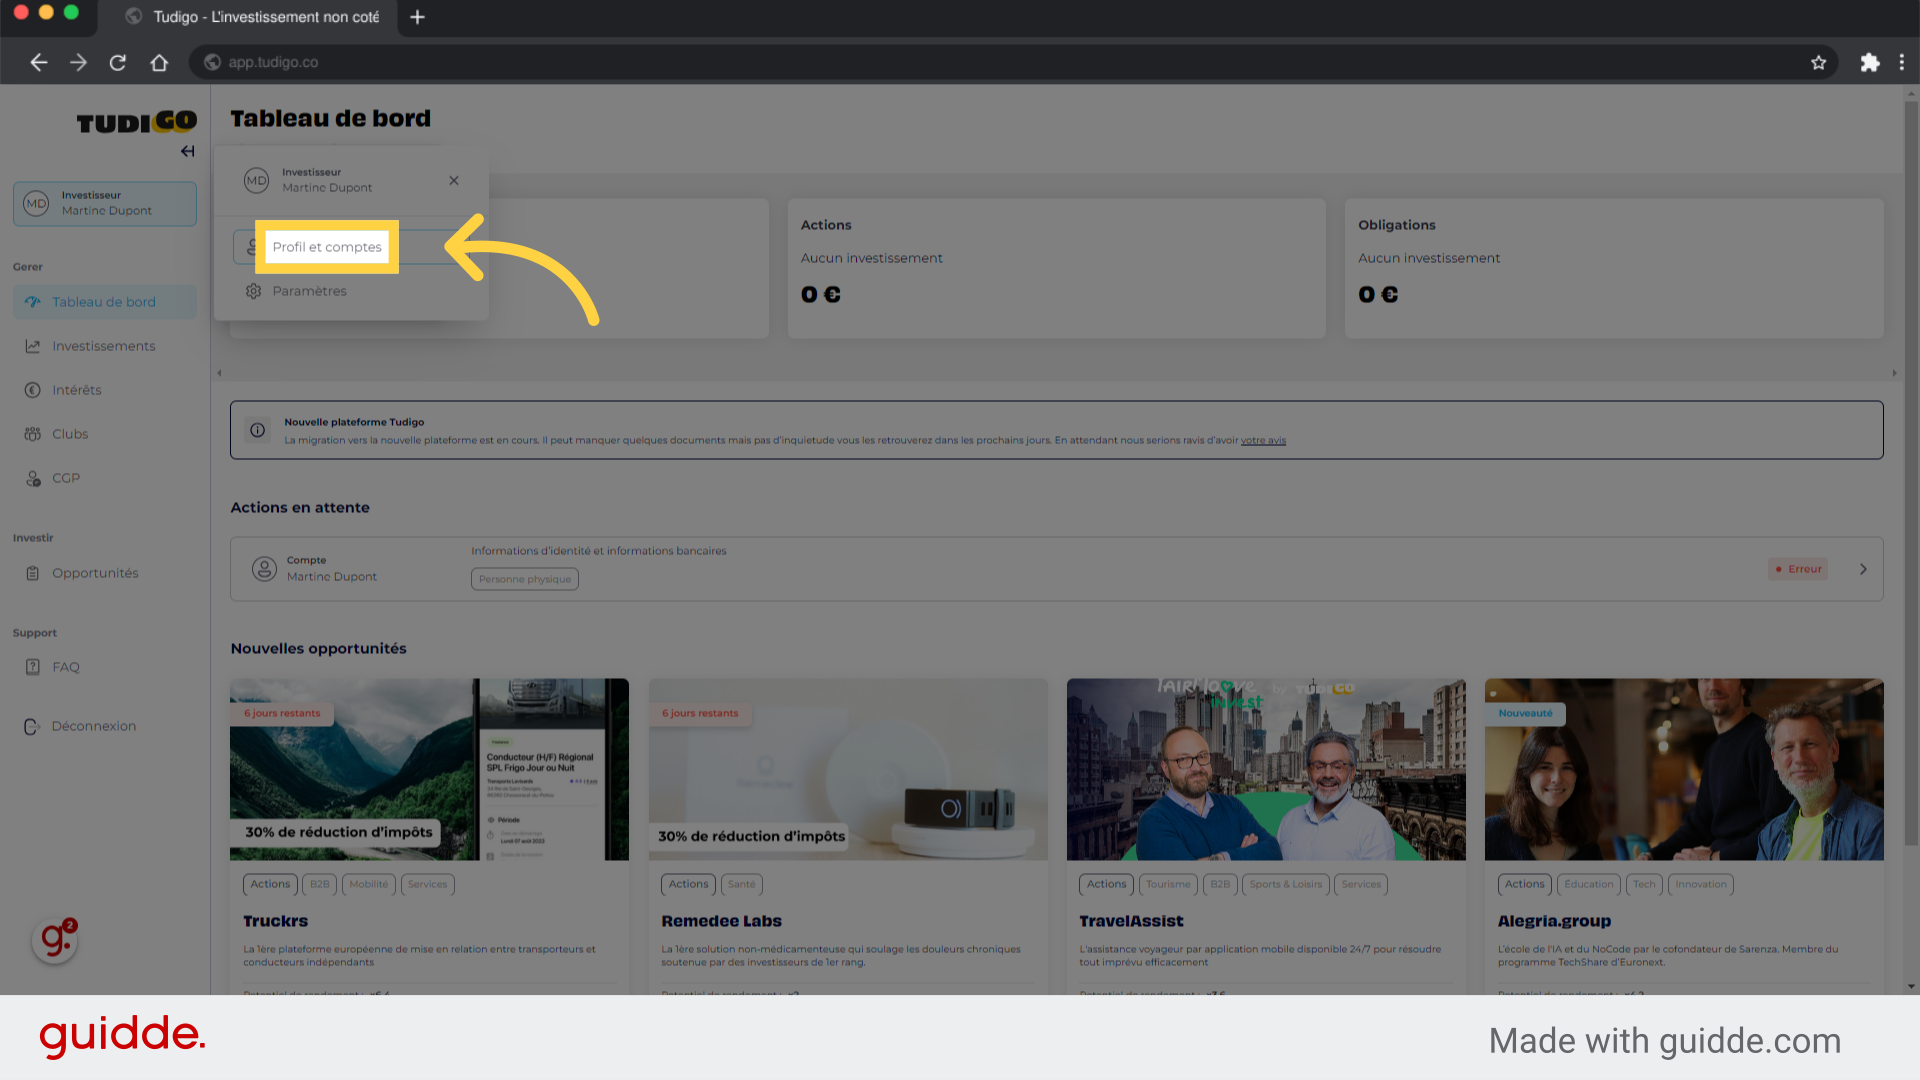Click the Tableau de bord sidebar icon

33,302
